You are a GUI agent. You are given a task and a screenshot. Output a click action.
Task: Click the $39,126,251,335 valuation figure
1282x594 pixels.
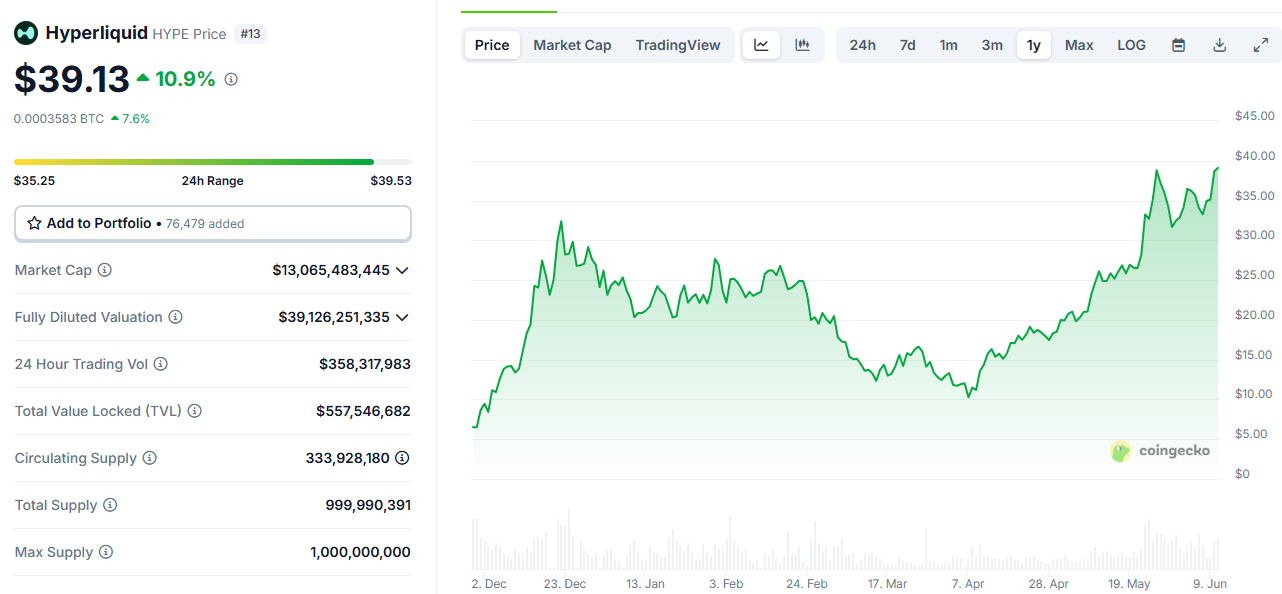[334, 317]
